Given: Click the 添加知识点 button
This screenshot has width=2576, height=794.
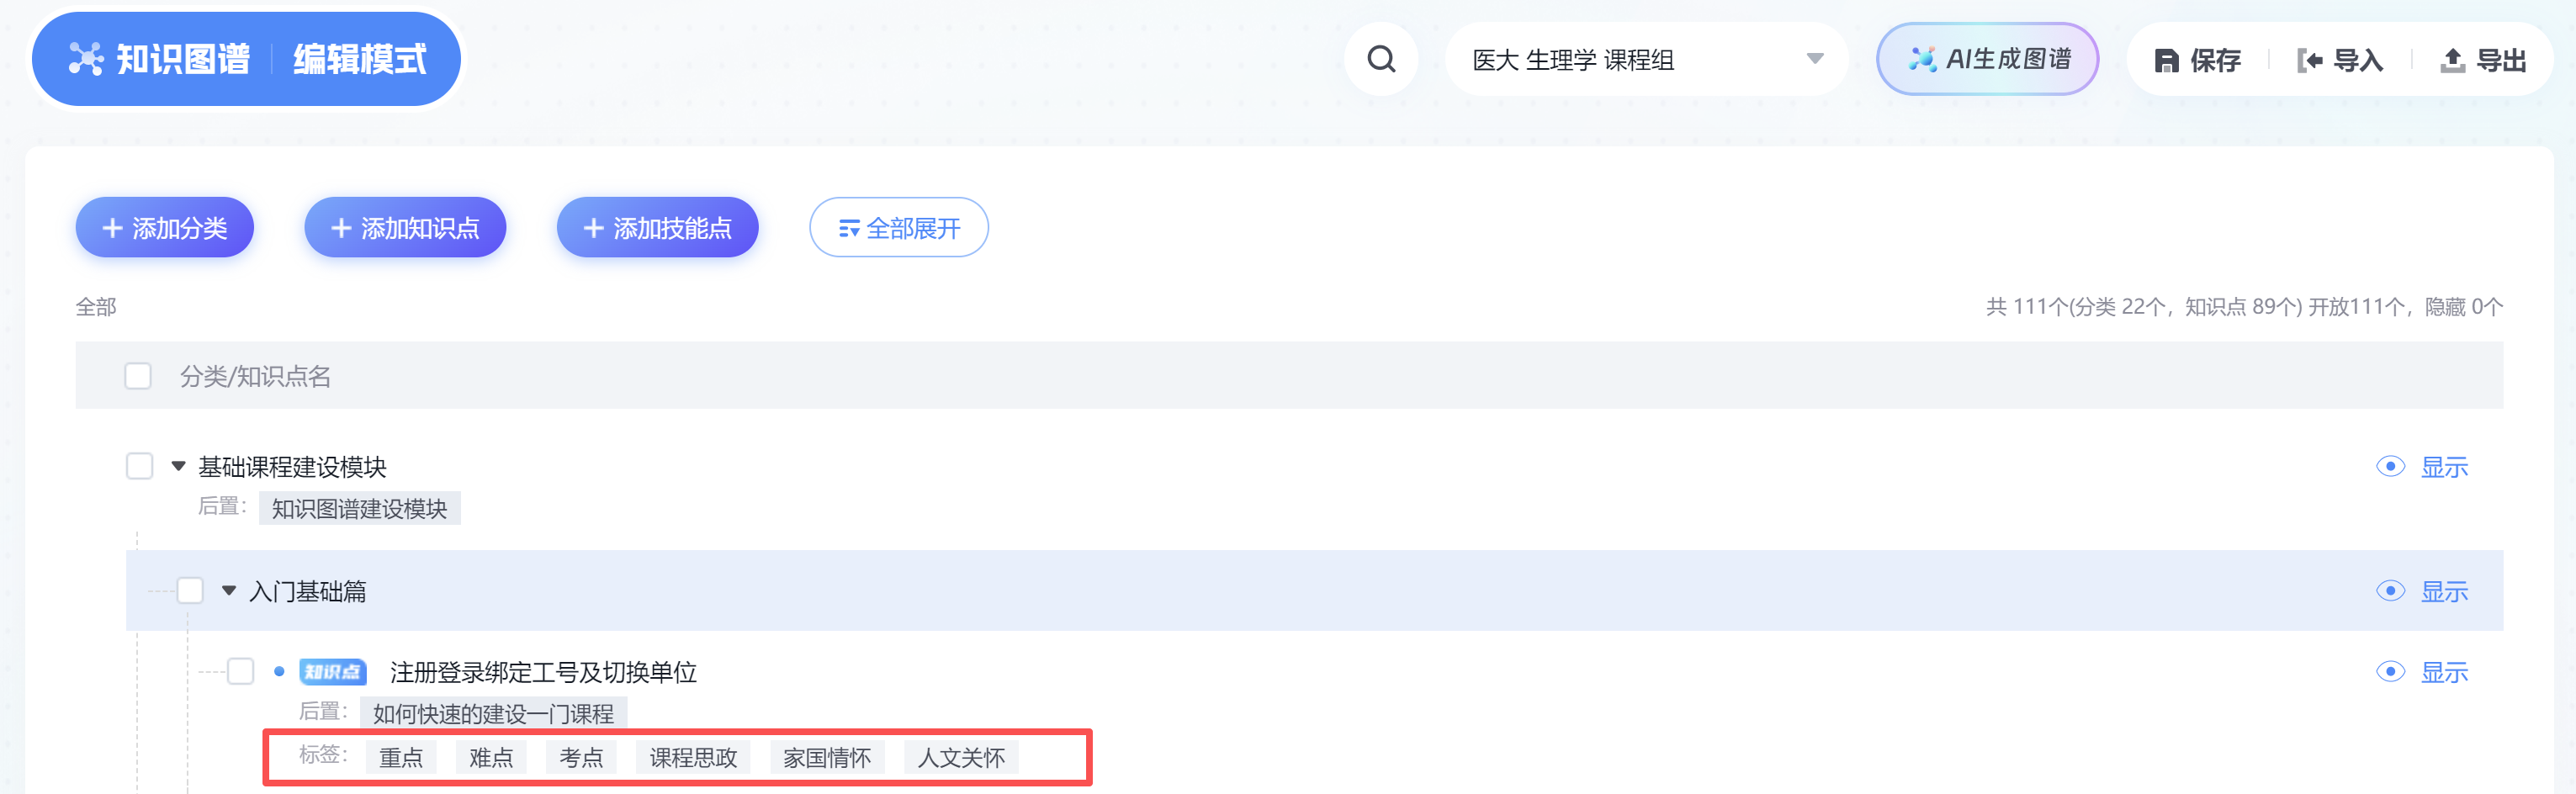Looking at the screenshot, I should coord(405,227).
